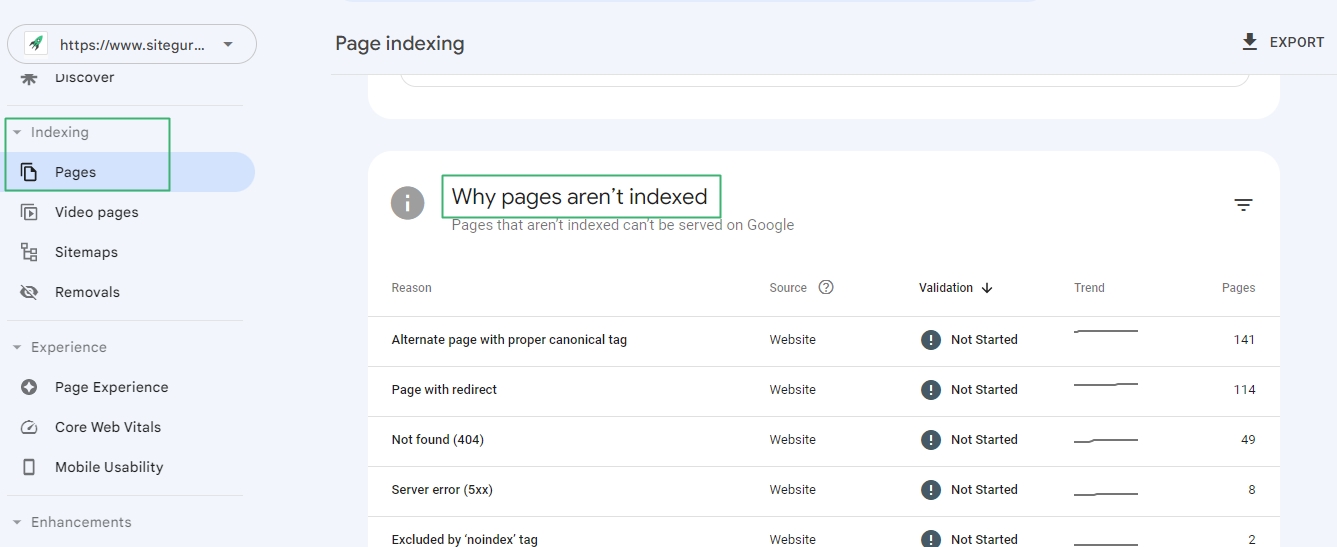Click the Reason column header
Screen dimensions: 1337x547
pos(412,288)
